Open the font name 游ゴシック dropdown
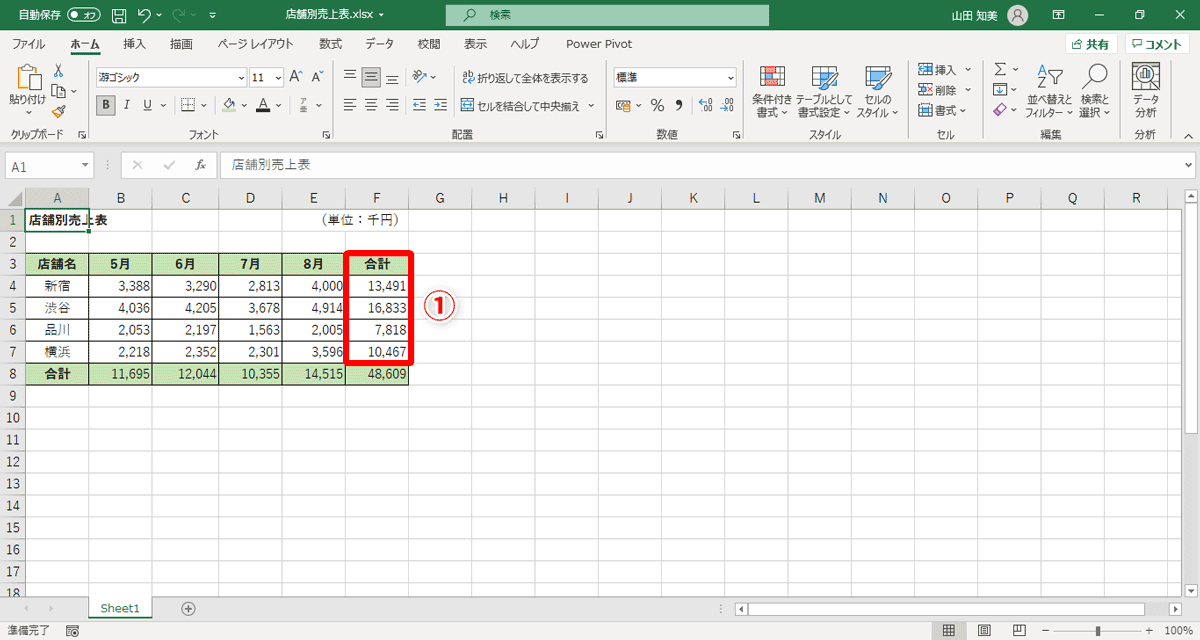Viewport: 1200px width, 640px height. pyautogui.click(x=241, y=77)
